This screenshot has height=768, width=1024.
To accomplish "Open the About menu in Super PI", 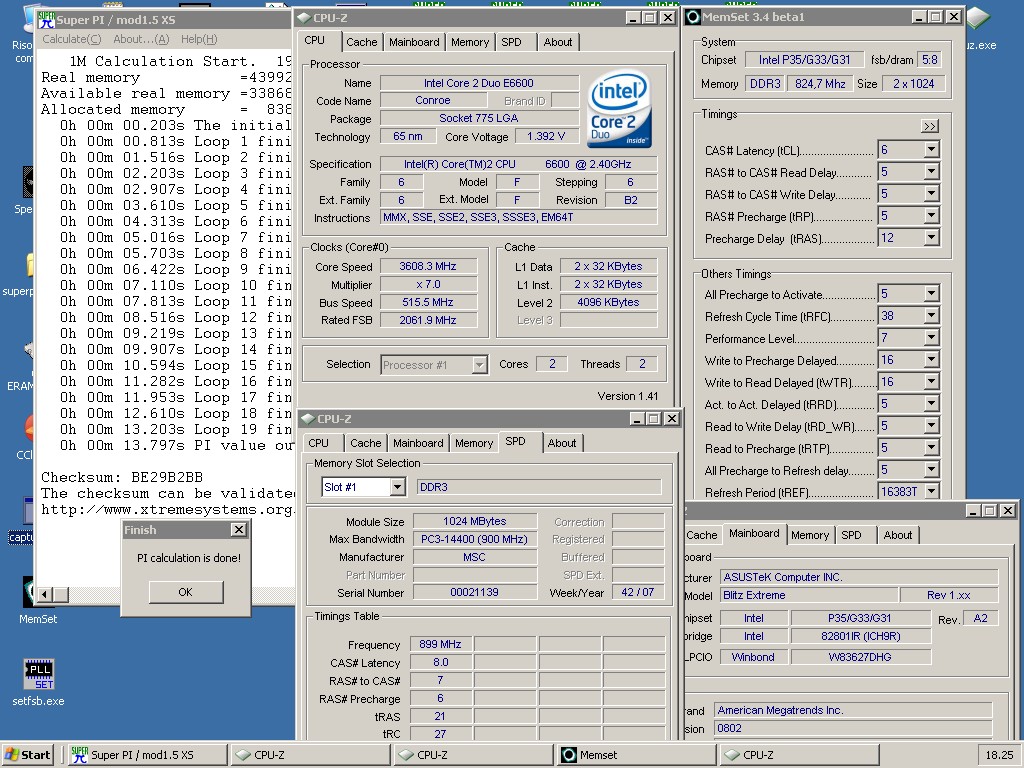I will (x=141, y=39).
